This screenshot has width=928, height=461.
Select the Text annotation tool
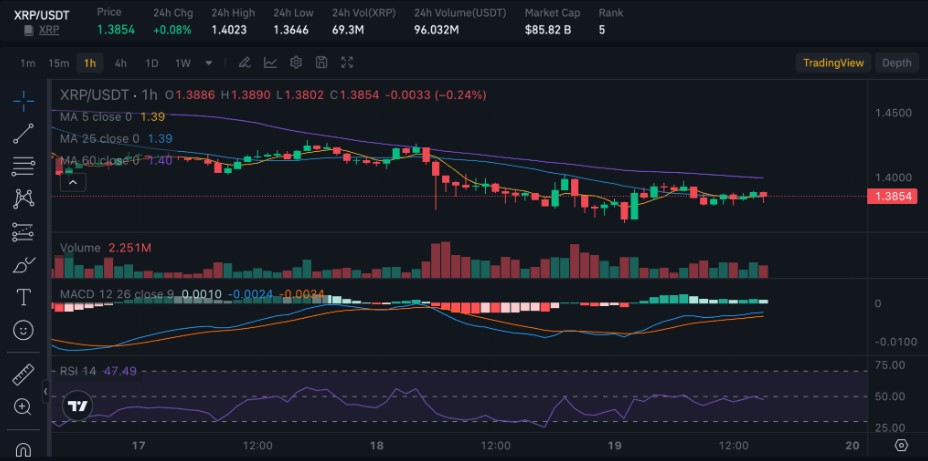tap(23, 297)
